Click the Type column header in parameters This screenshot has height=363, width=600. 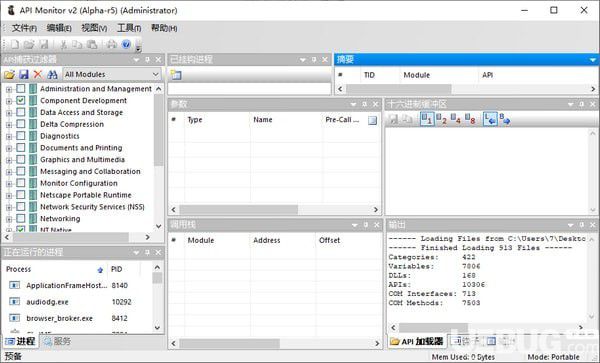217,120
